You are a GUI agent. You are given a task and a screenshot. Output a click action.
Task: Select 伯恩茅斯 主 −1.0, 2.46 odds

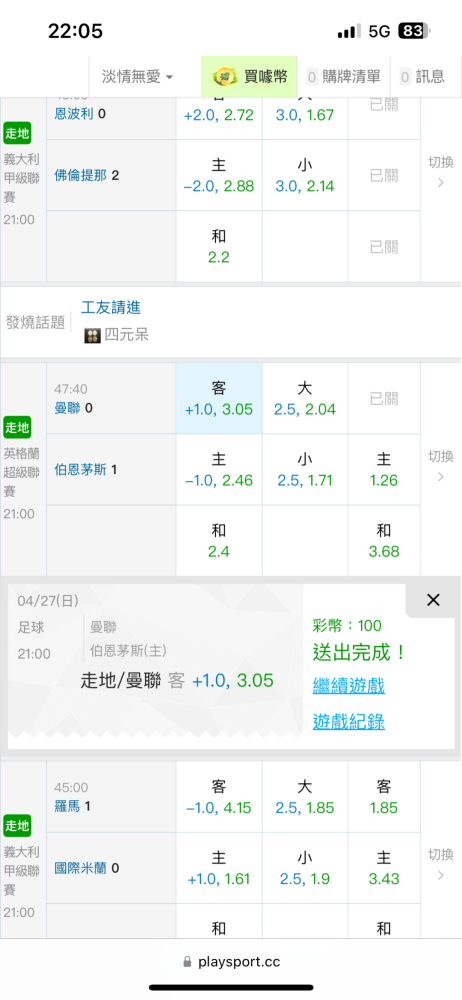(x=219, y=469)
